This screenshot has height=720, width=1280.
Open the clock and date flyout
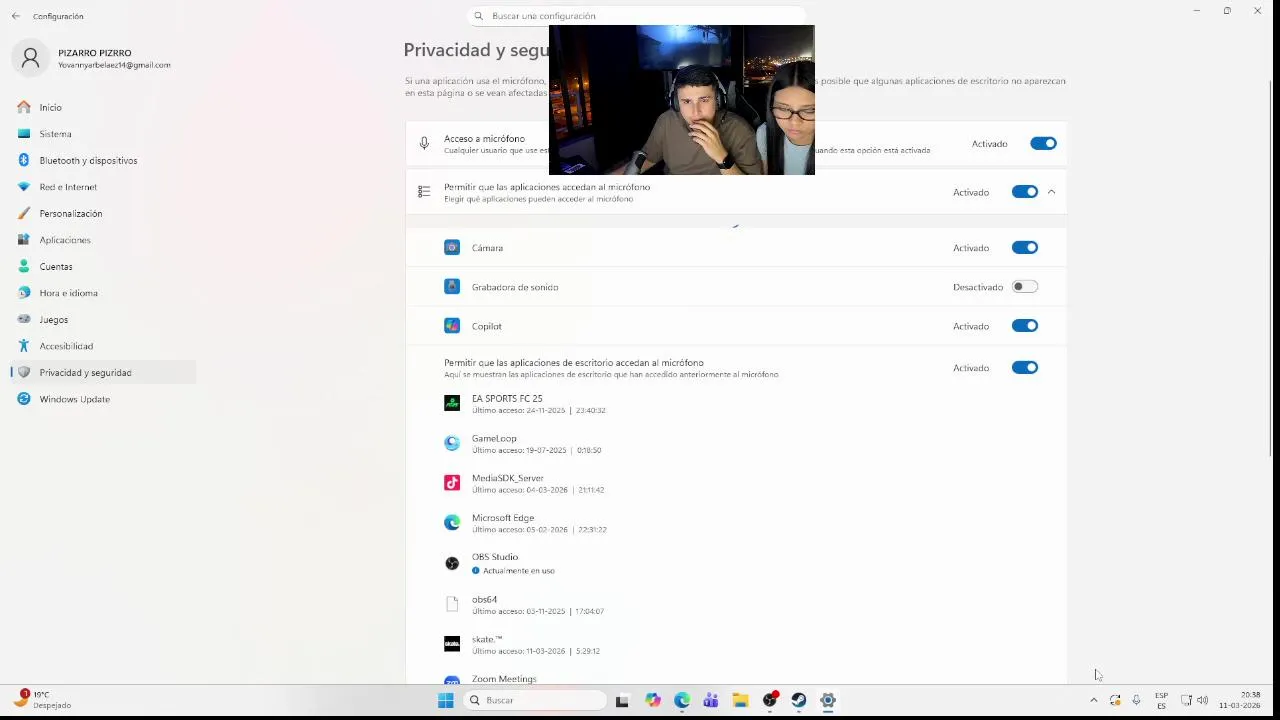click(x=1240, y=701)
